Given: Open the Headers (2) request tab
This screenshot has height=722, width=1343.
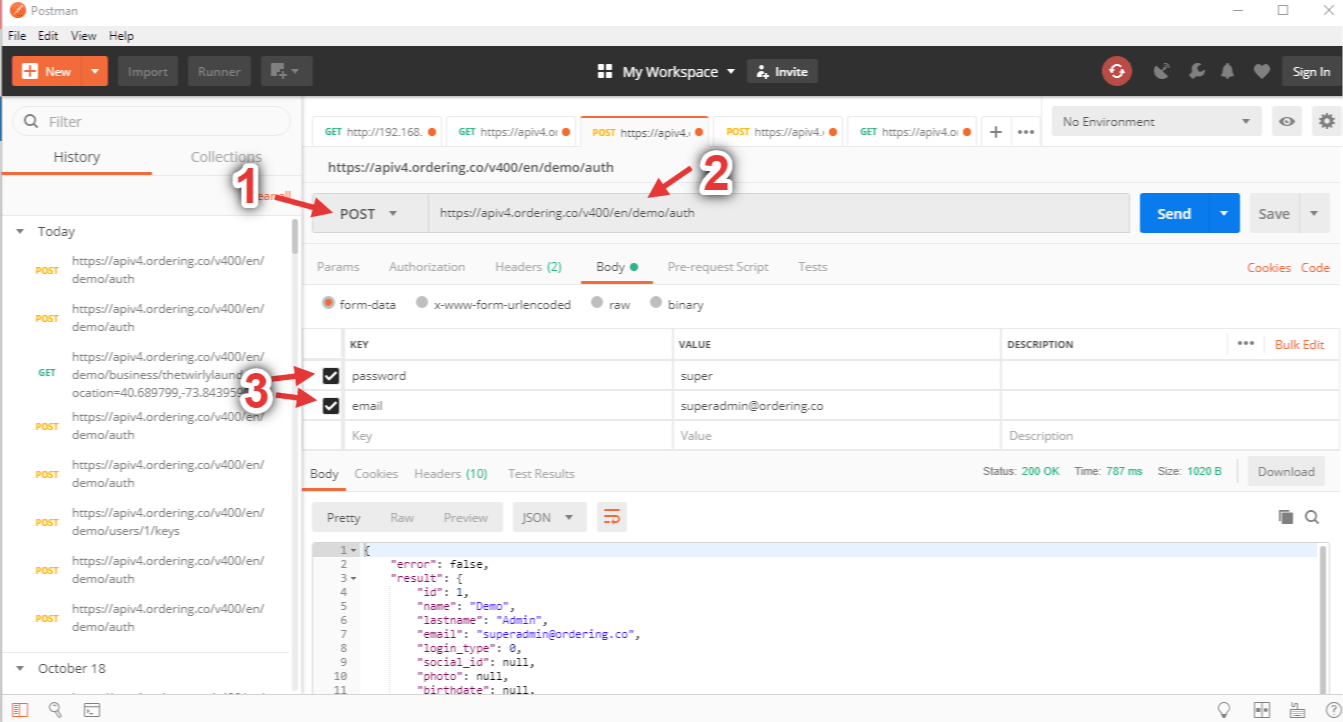Looking at the screenshot, I should [x=528, y=267].
